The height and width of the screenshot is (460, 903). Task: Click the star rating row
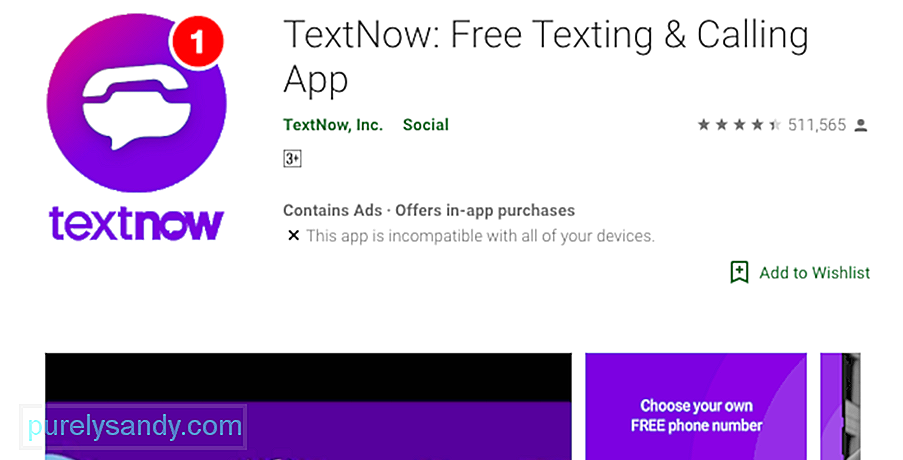[739, 124]
